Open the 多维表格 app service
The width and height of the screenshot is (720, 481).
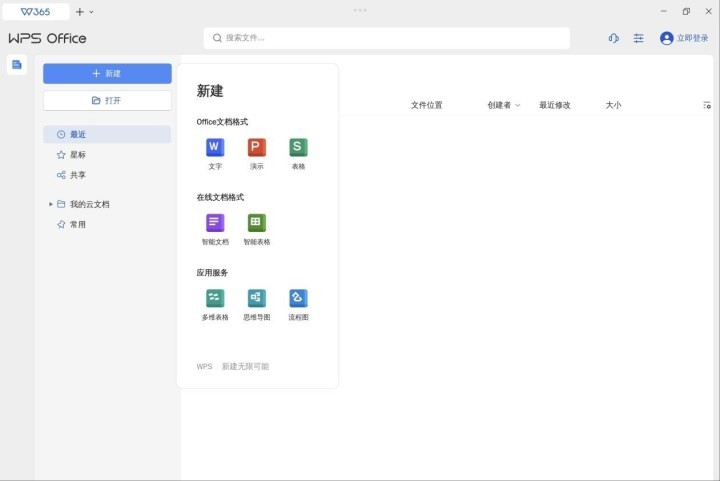[x=215, y=304]
